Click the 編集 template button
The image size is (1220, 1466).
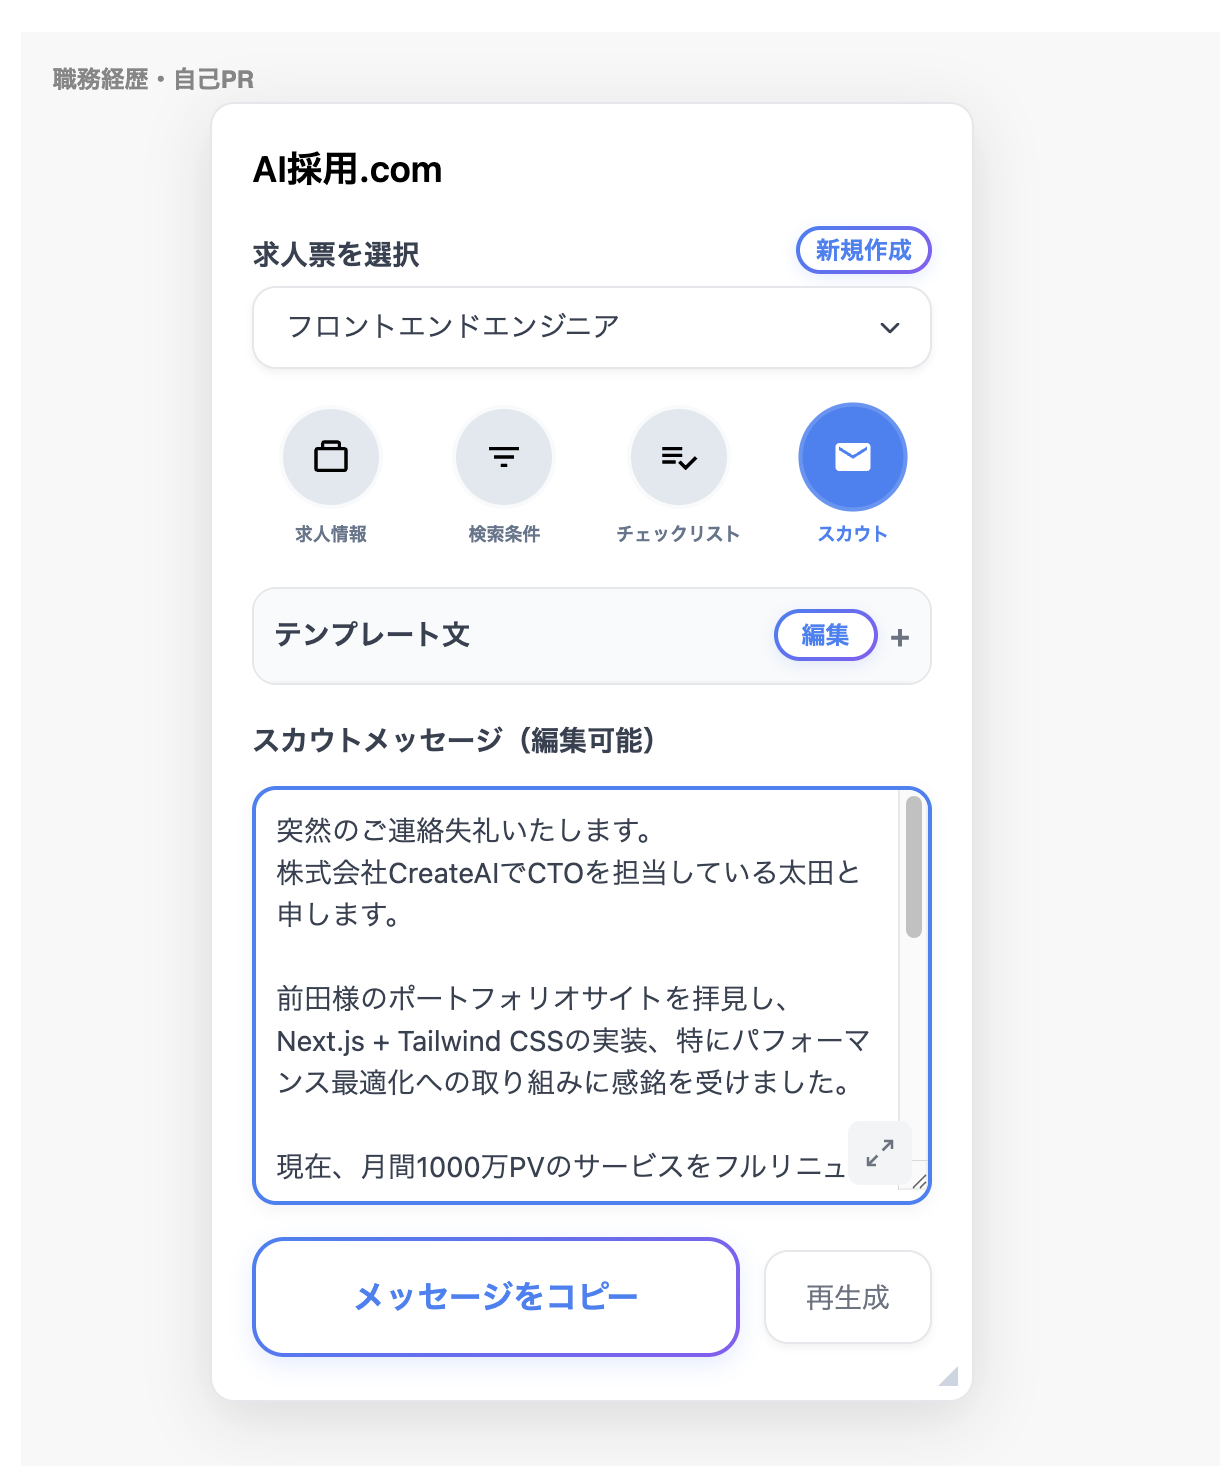[826, 635]
